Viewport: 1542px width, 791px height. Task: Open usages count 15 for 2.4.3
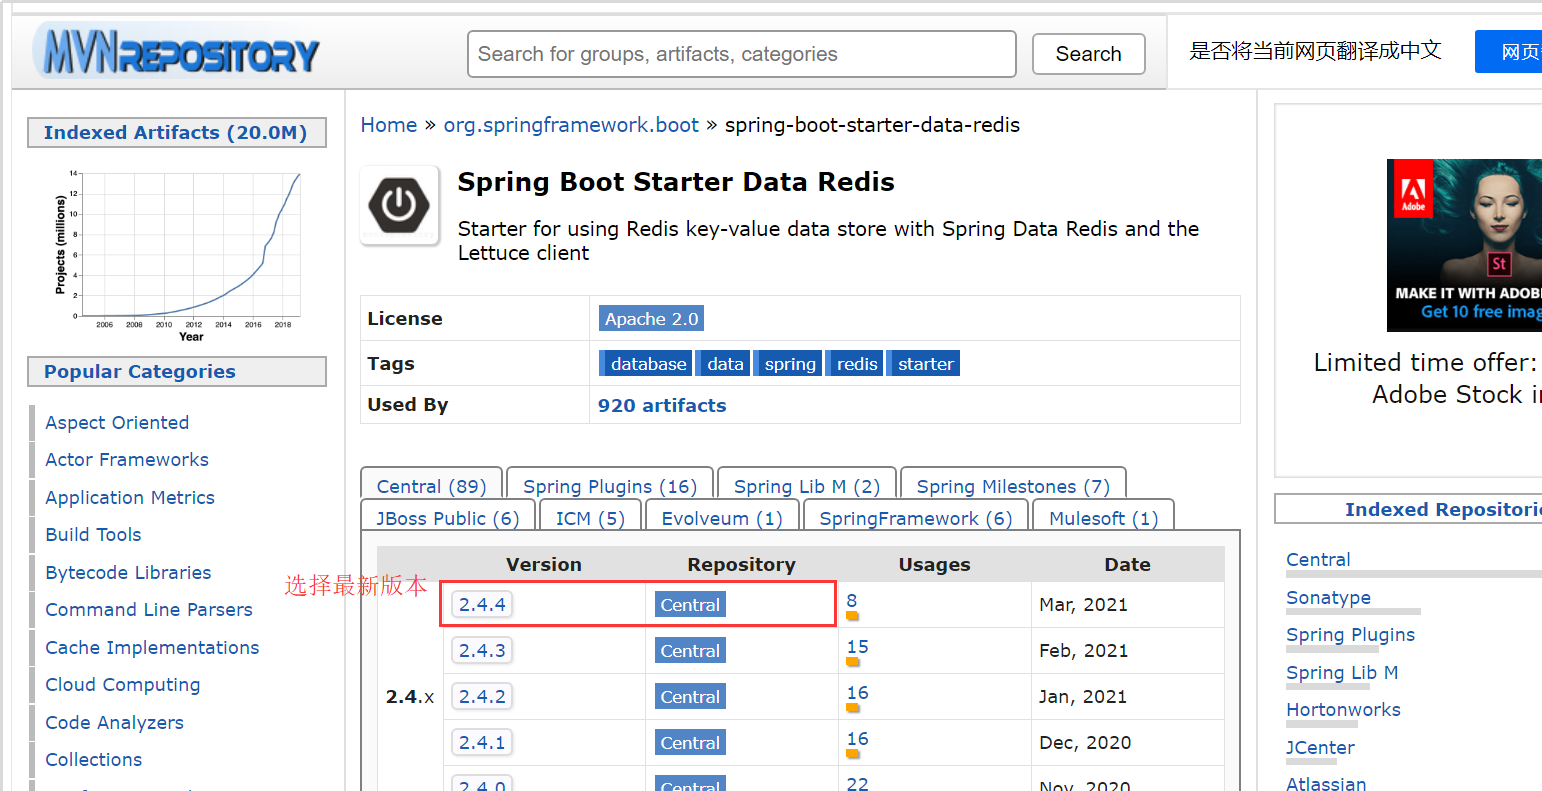[858, 647]
